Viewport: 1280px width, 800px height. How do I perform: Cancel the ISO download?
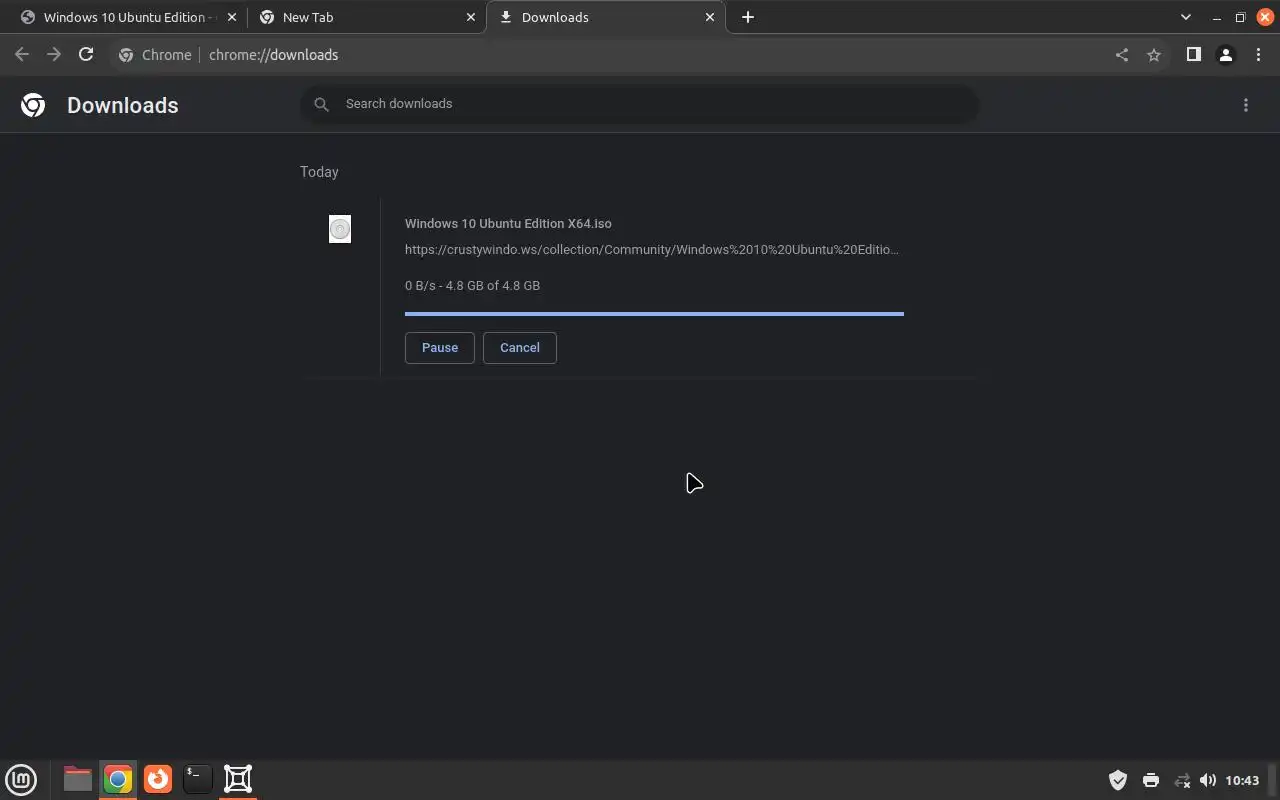519,348
